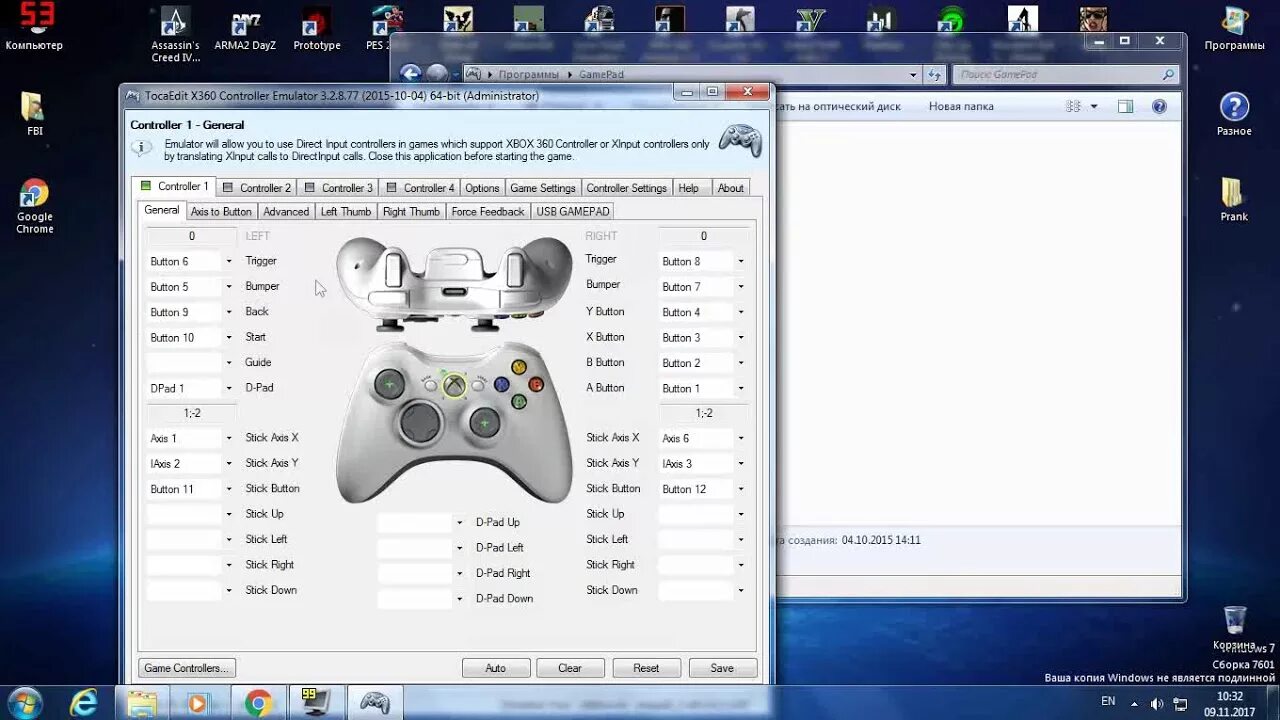Open Explorer help question mark icon

(1159, 106)
